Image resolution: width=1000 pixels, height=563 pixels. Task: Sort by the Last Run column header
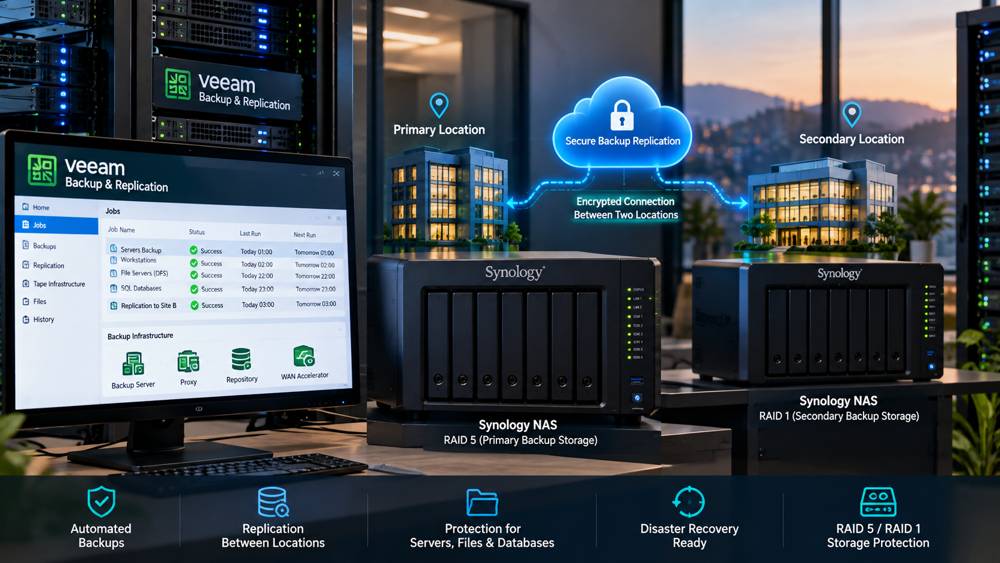coord(250,233)
